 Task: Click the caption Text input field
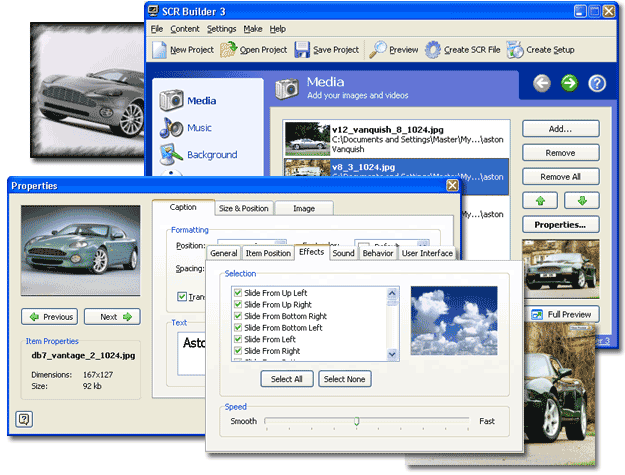tap(191, 354)
